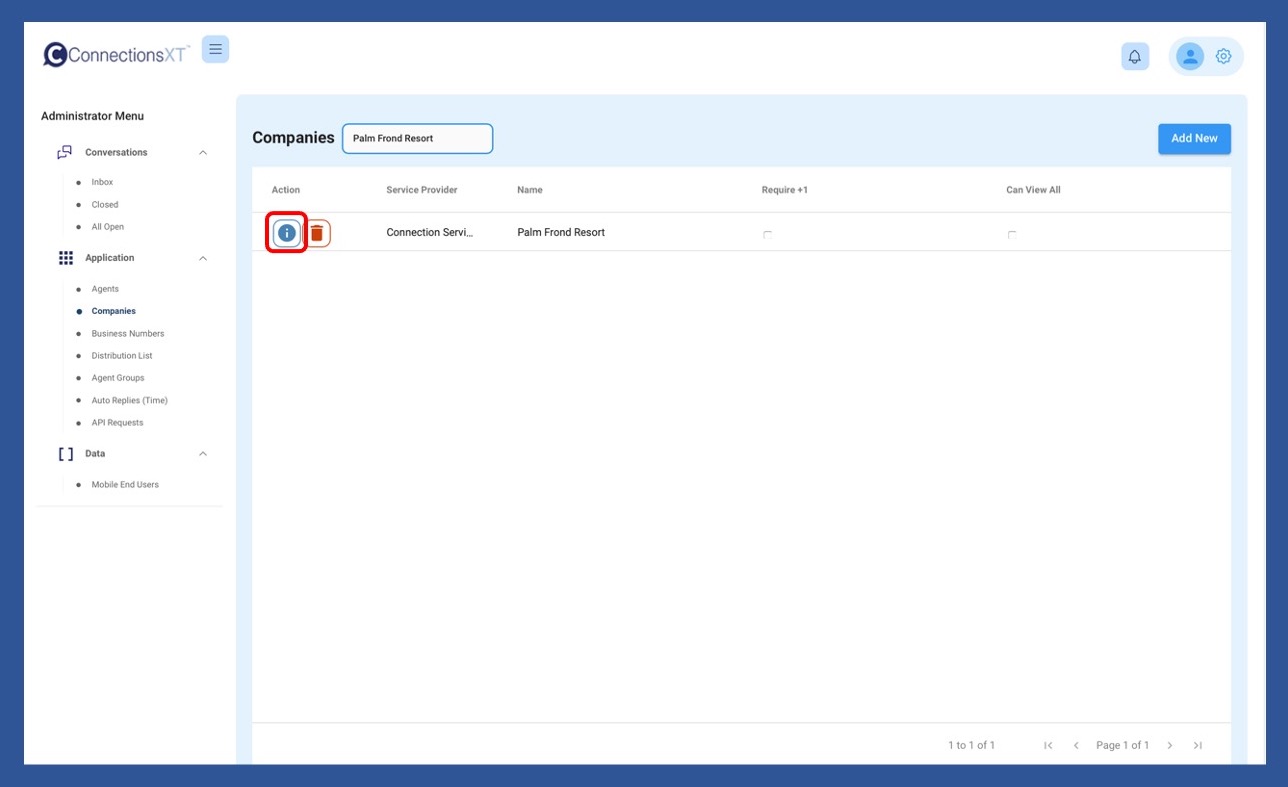Enable Require +1 checkbox for Palm Frond Resort
This screenshot has width=1288, height=787.
click(767, 235)
